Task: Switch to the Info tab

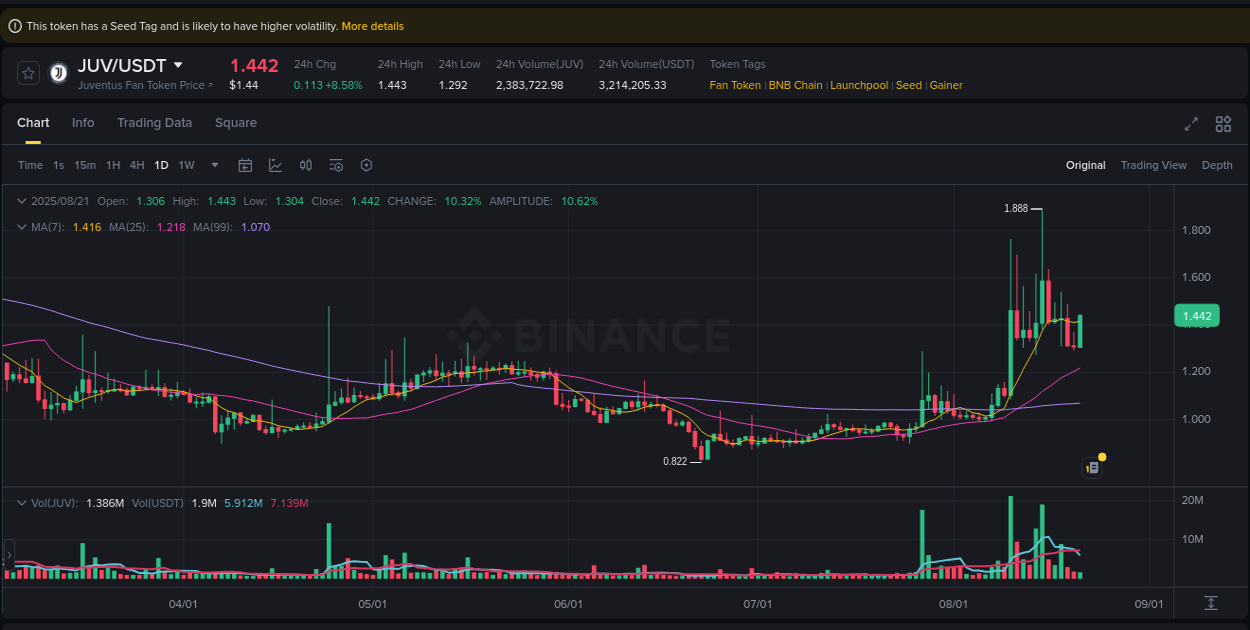Action: pyautogui.click(x=83, y=122)
